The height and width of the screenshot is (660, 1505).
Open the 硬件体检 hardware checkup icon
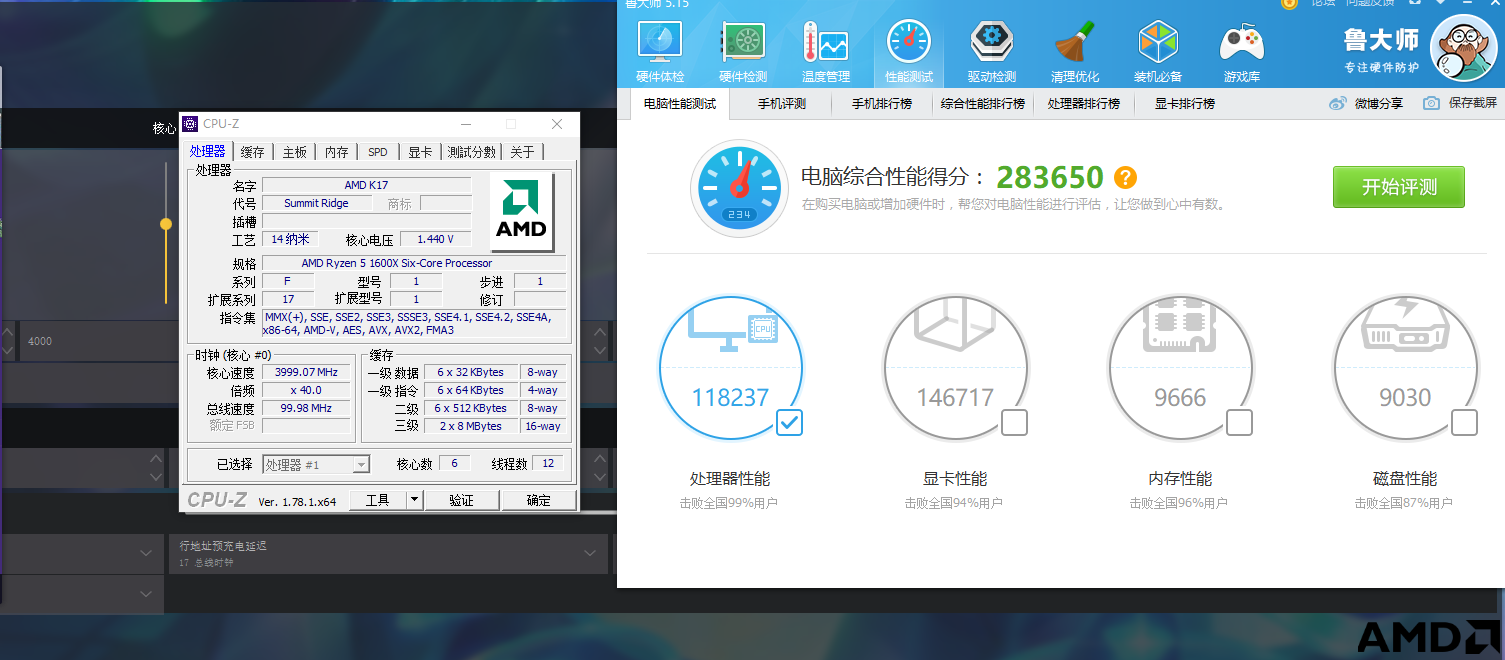660,43
